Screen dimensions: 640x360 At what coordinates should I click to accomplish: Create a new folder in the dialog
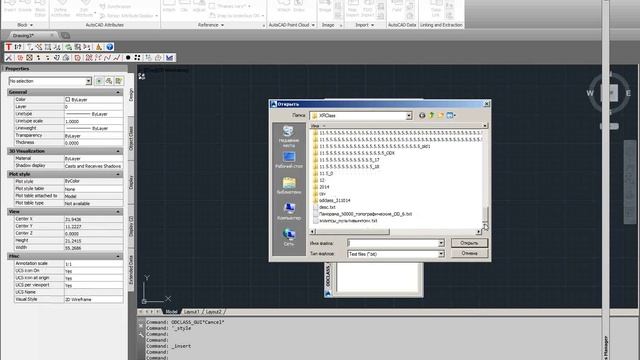(440, 116)
